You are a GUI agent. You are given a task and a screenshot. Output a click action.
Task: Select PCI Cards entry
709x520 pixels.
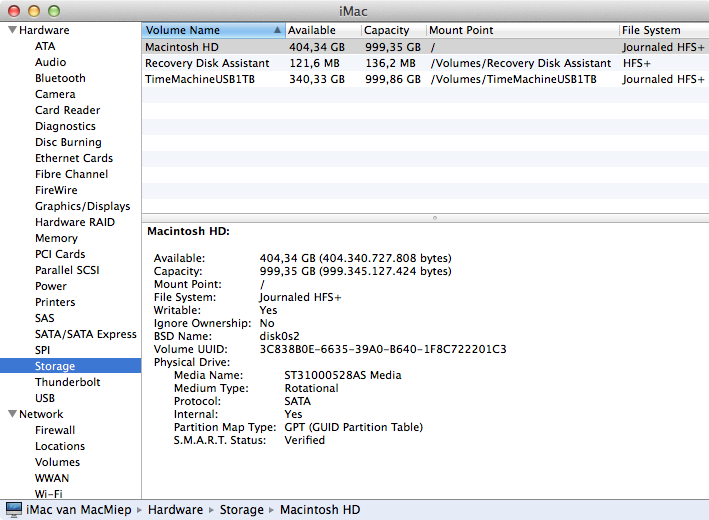60,254
